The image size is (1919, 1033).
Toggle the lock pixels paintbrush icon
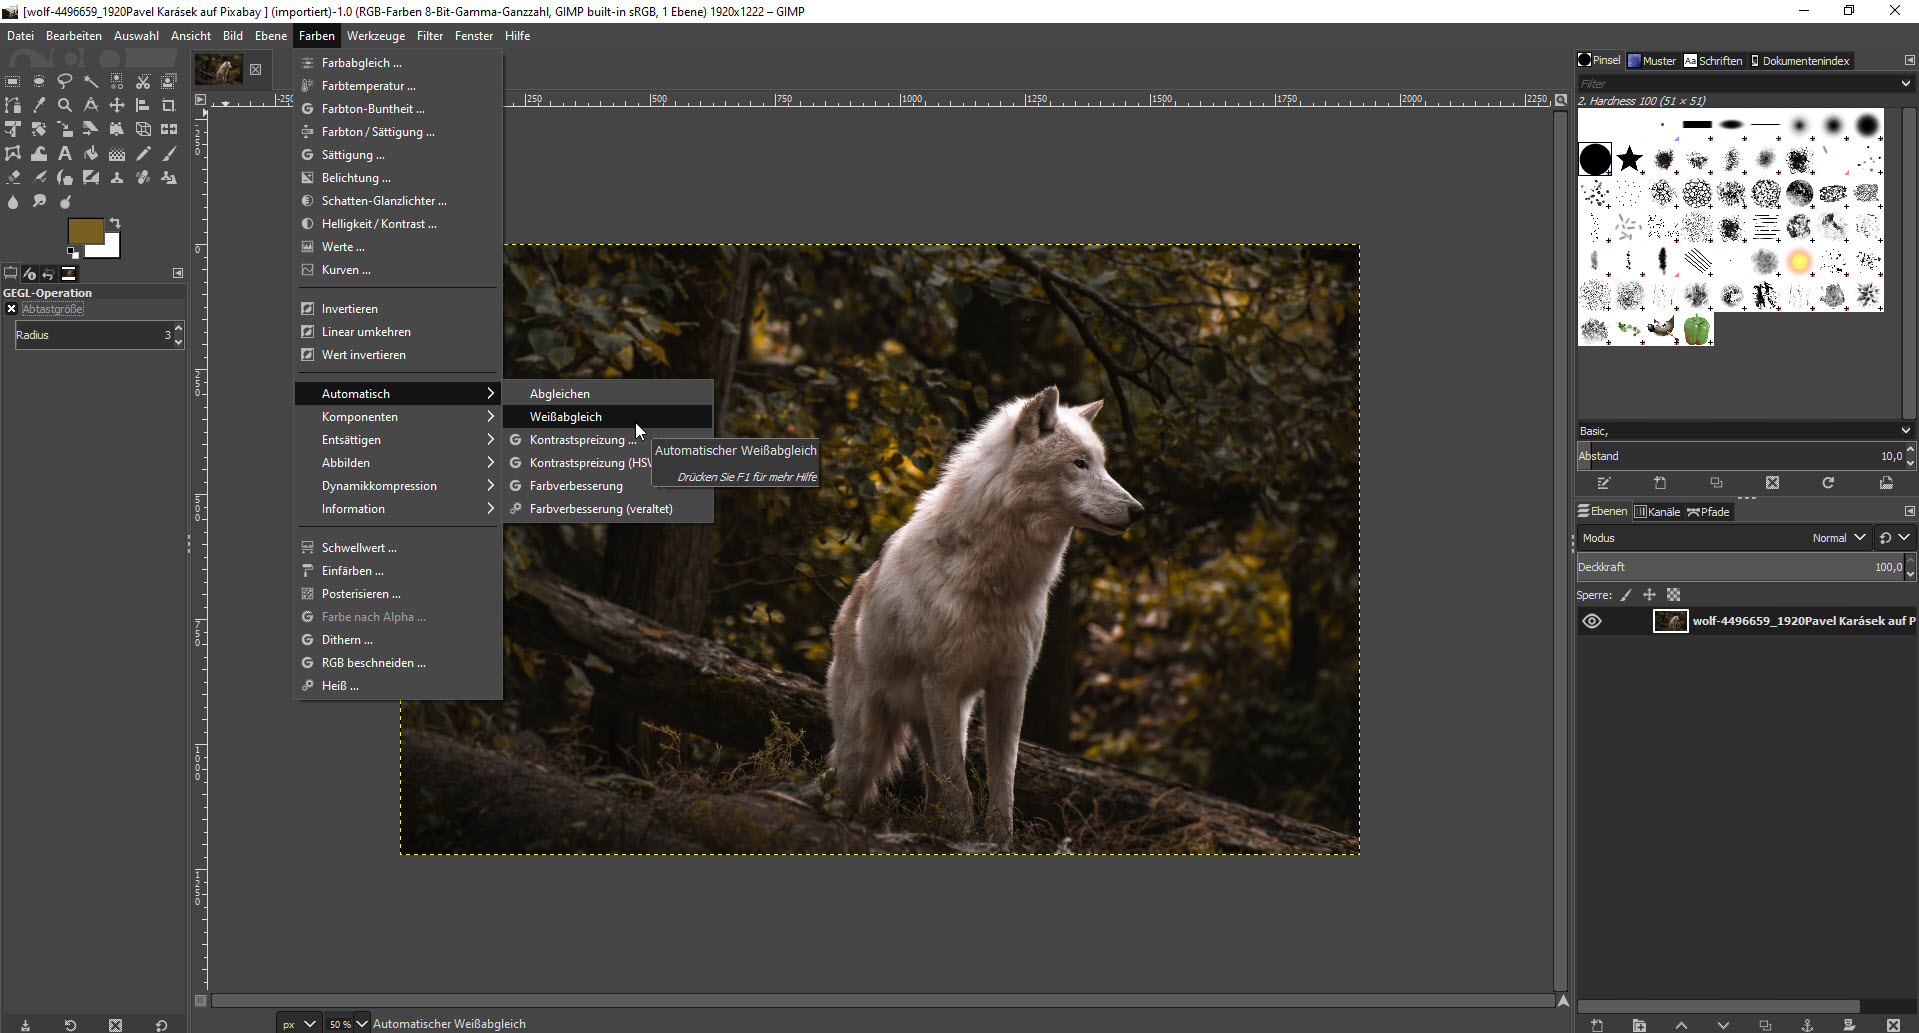pos(1626,595)
